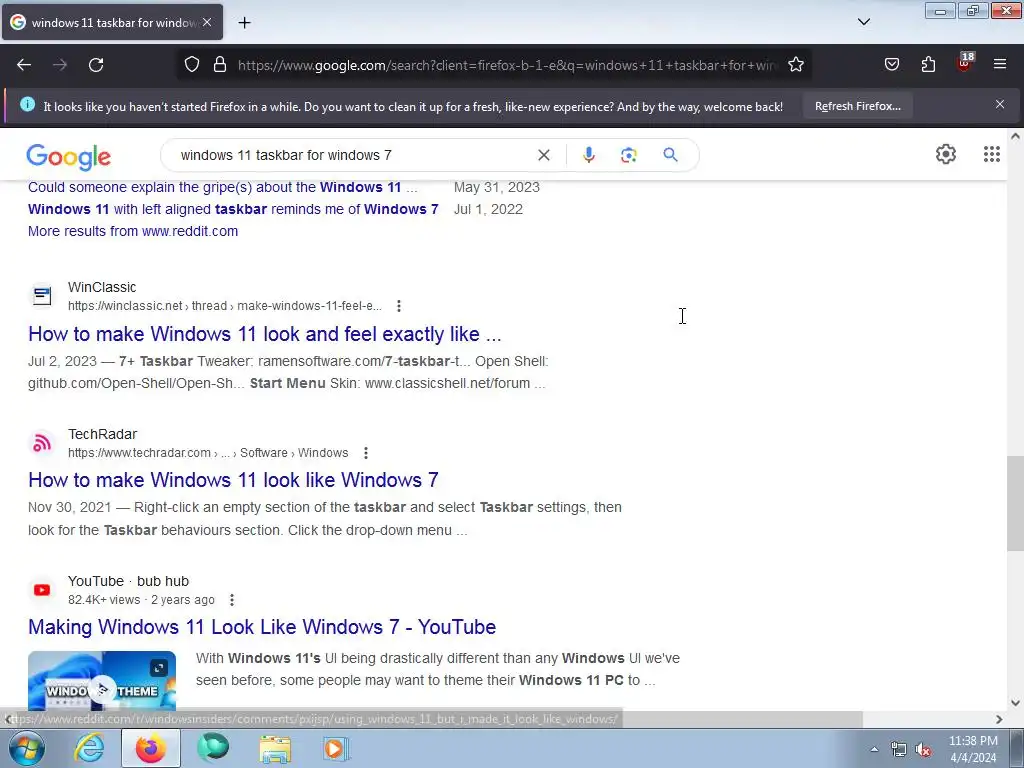Screen dimensions: 1024x768
Task: Open a new tab with the plus button
Action: coord(244,23)
